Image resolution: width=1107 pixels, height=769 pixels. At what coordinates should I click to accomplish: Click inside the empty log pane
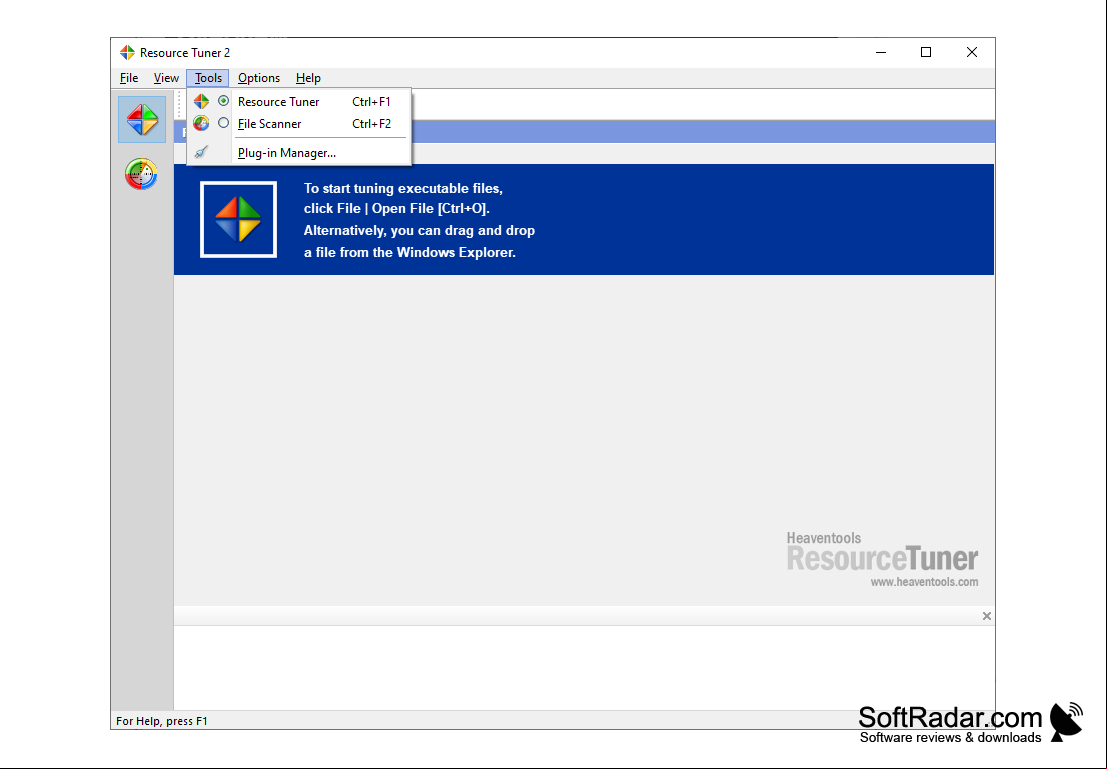point(584,667)
